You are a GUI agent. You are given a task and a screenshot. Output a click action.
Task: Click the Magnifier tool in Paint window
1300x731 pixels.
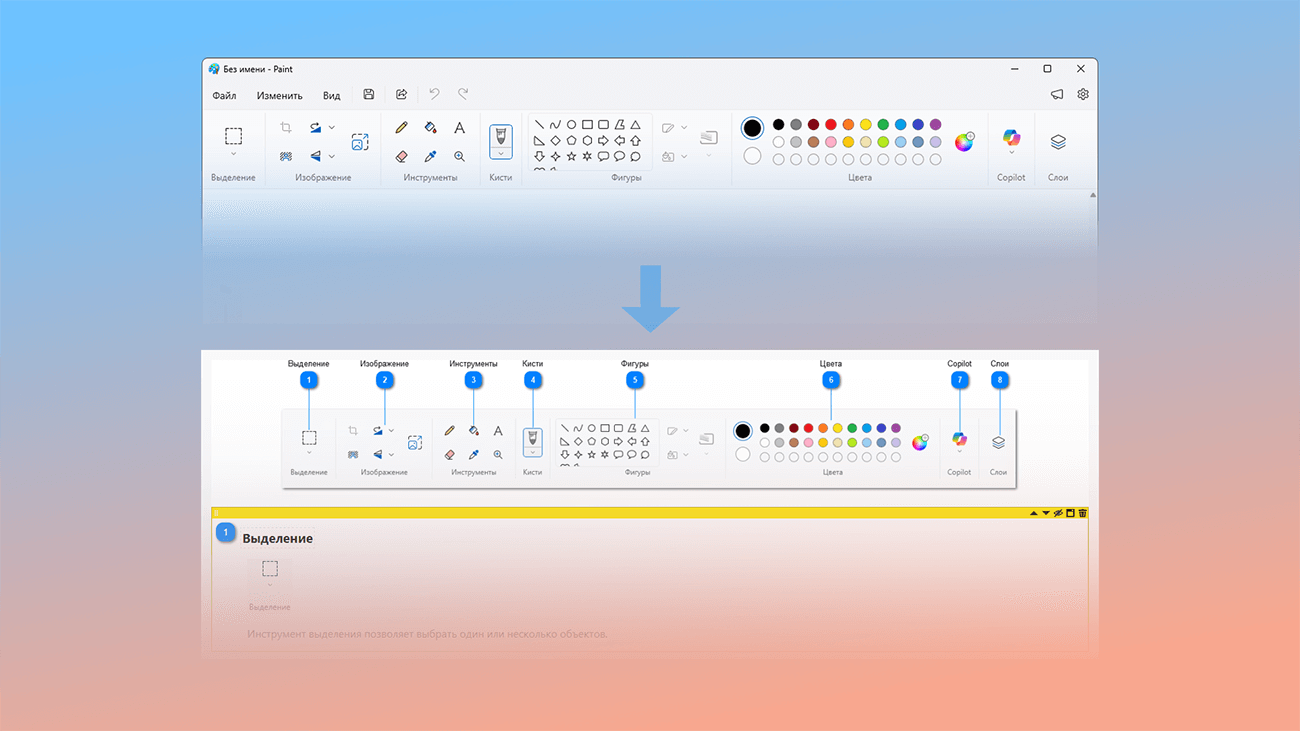[x=459, y=157]
